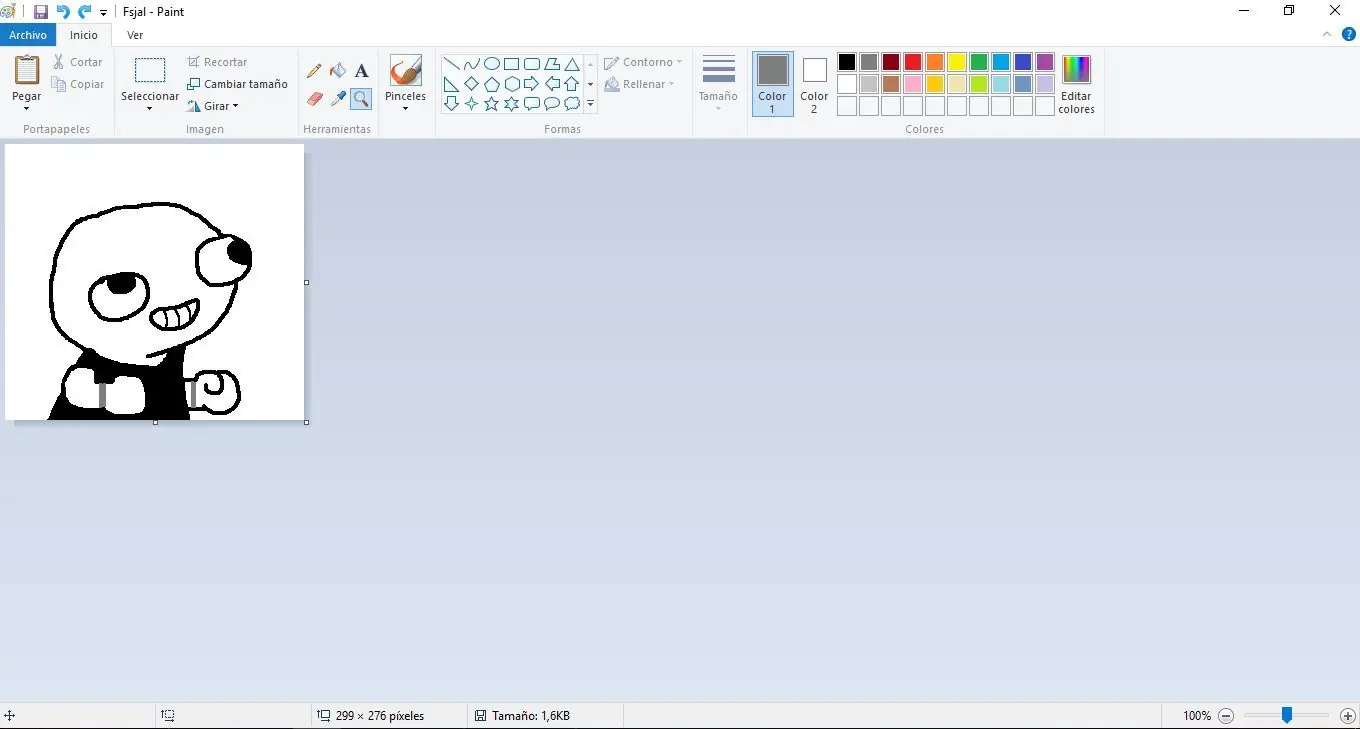
Task: Pick the red color swatch
Action: [913, 62]
